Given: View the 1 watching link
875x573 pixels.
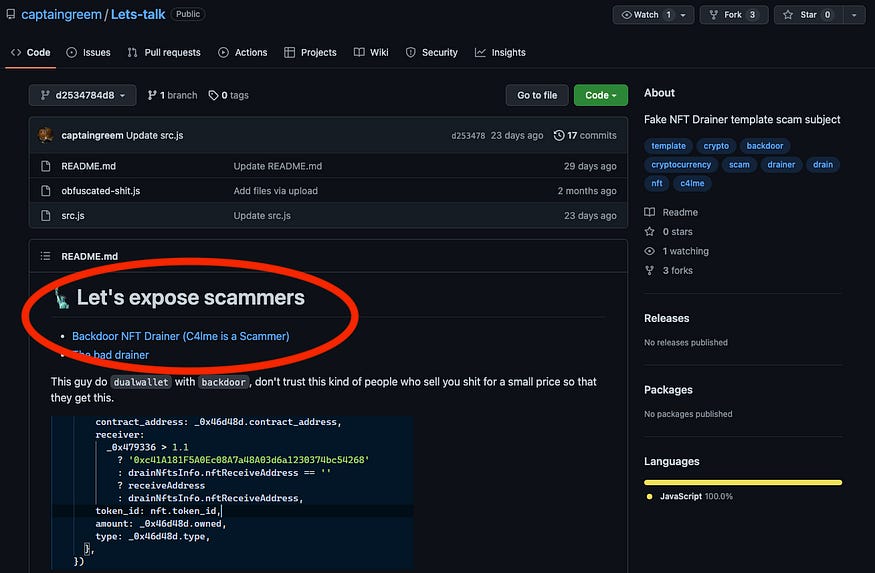Looking at the screenshot, I should 676,251.
